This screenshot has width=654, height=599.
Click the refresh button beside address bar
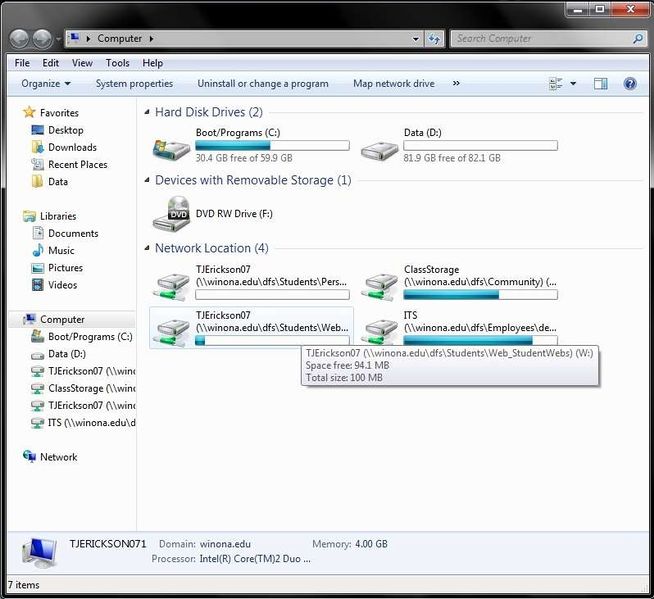click(434, 39)
